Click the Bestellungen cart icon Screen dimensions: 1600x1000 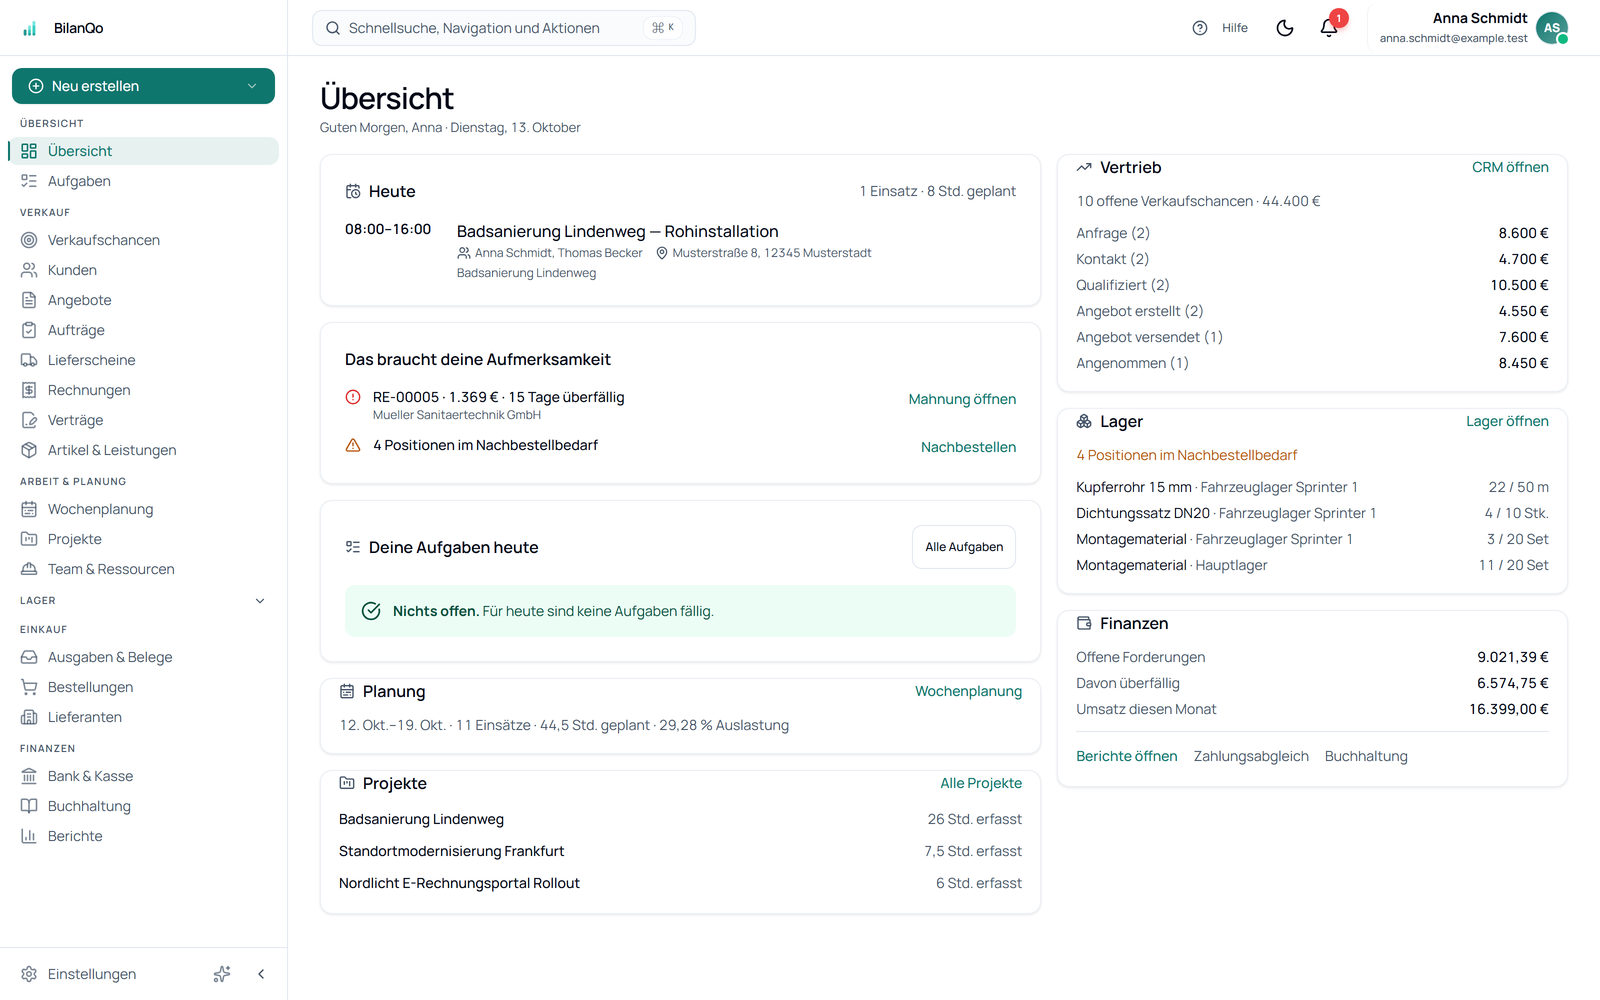click(x=29, y=687)
